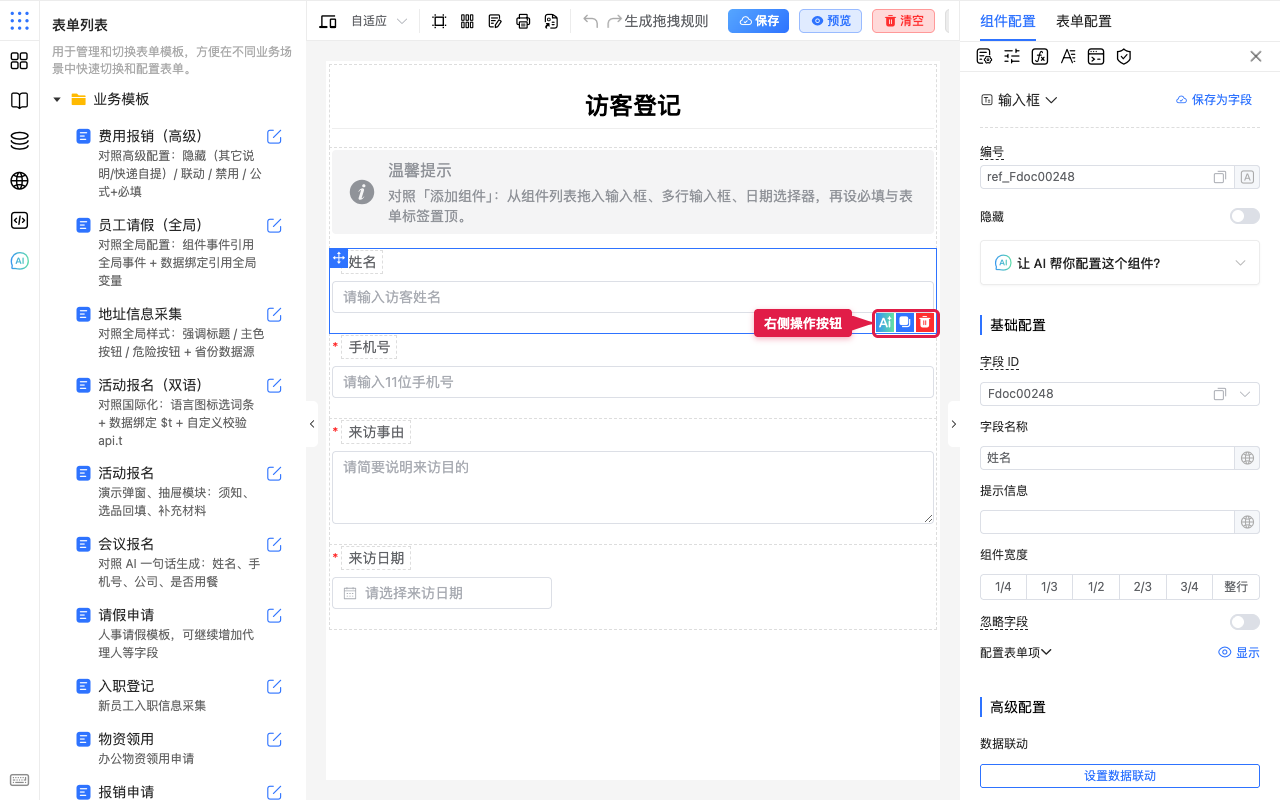Toggle the 忽略字段 switch
Image resolution: width=1280 pixels, height=800 pixels.
click(1245, 622)
